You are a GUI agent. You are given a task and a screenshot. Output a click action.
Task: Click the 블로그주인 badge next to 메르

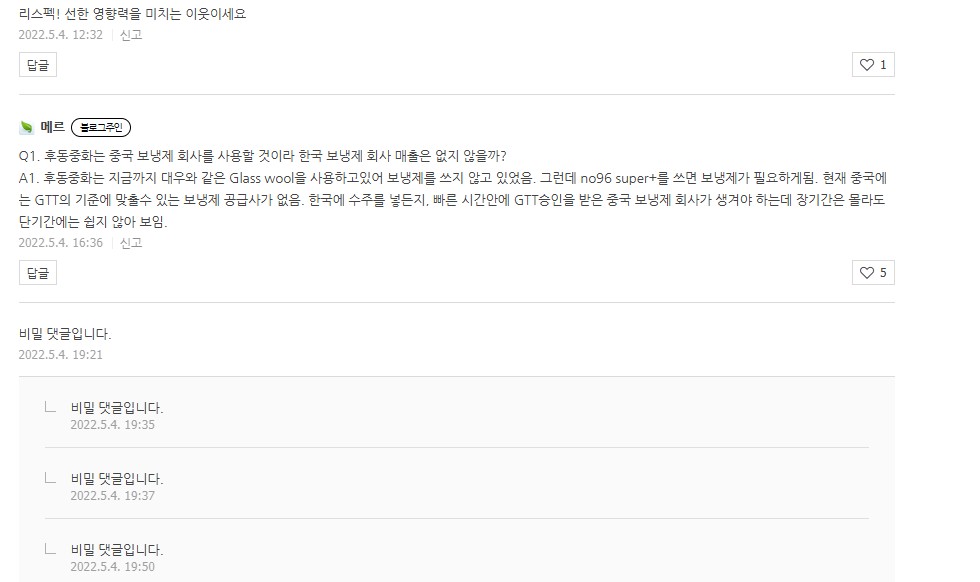pyautogui.click(x=101, y=128)
